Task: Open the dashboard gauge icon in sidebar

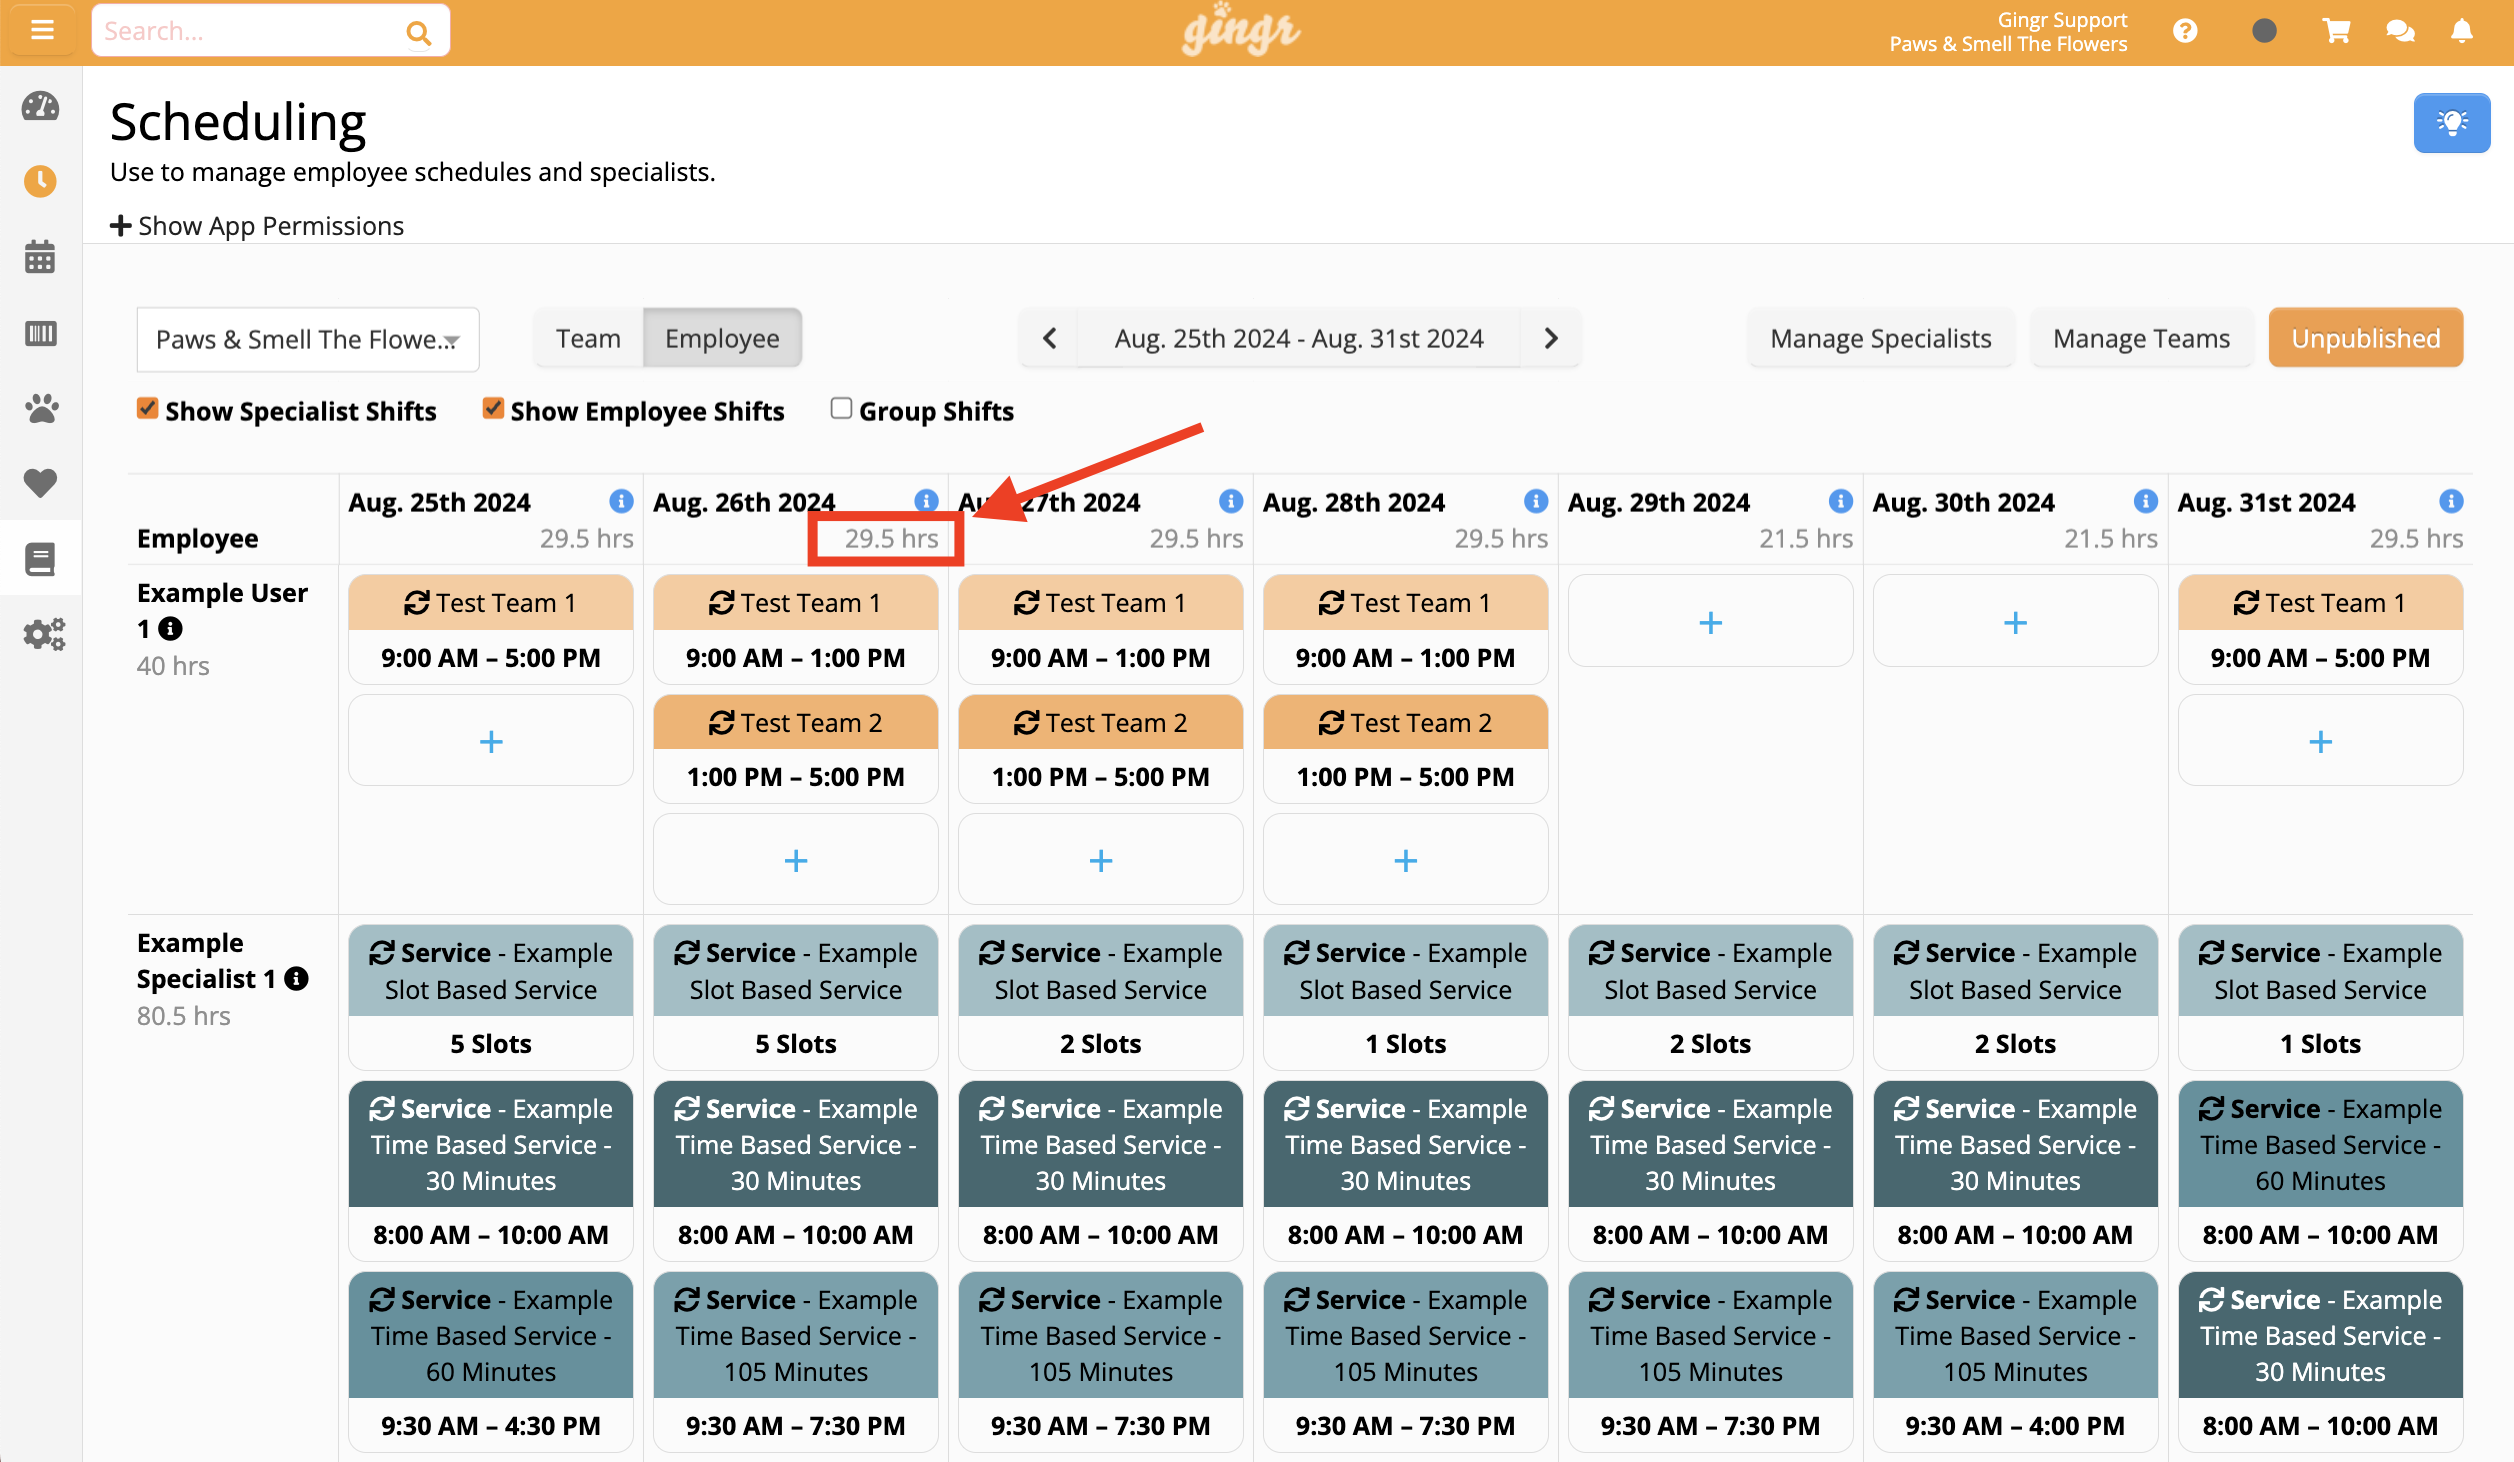Action: pyautogui.click(x=41, y=106)
